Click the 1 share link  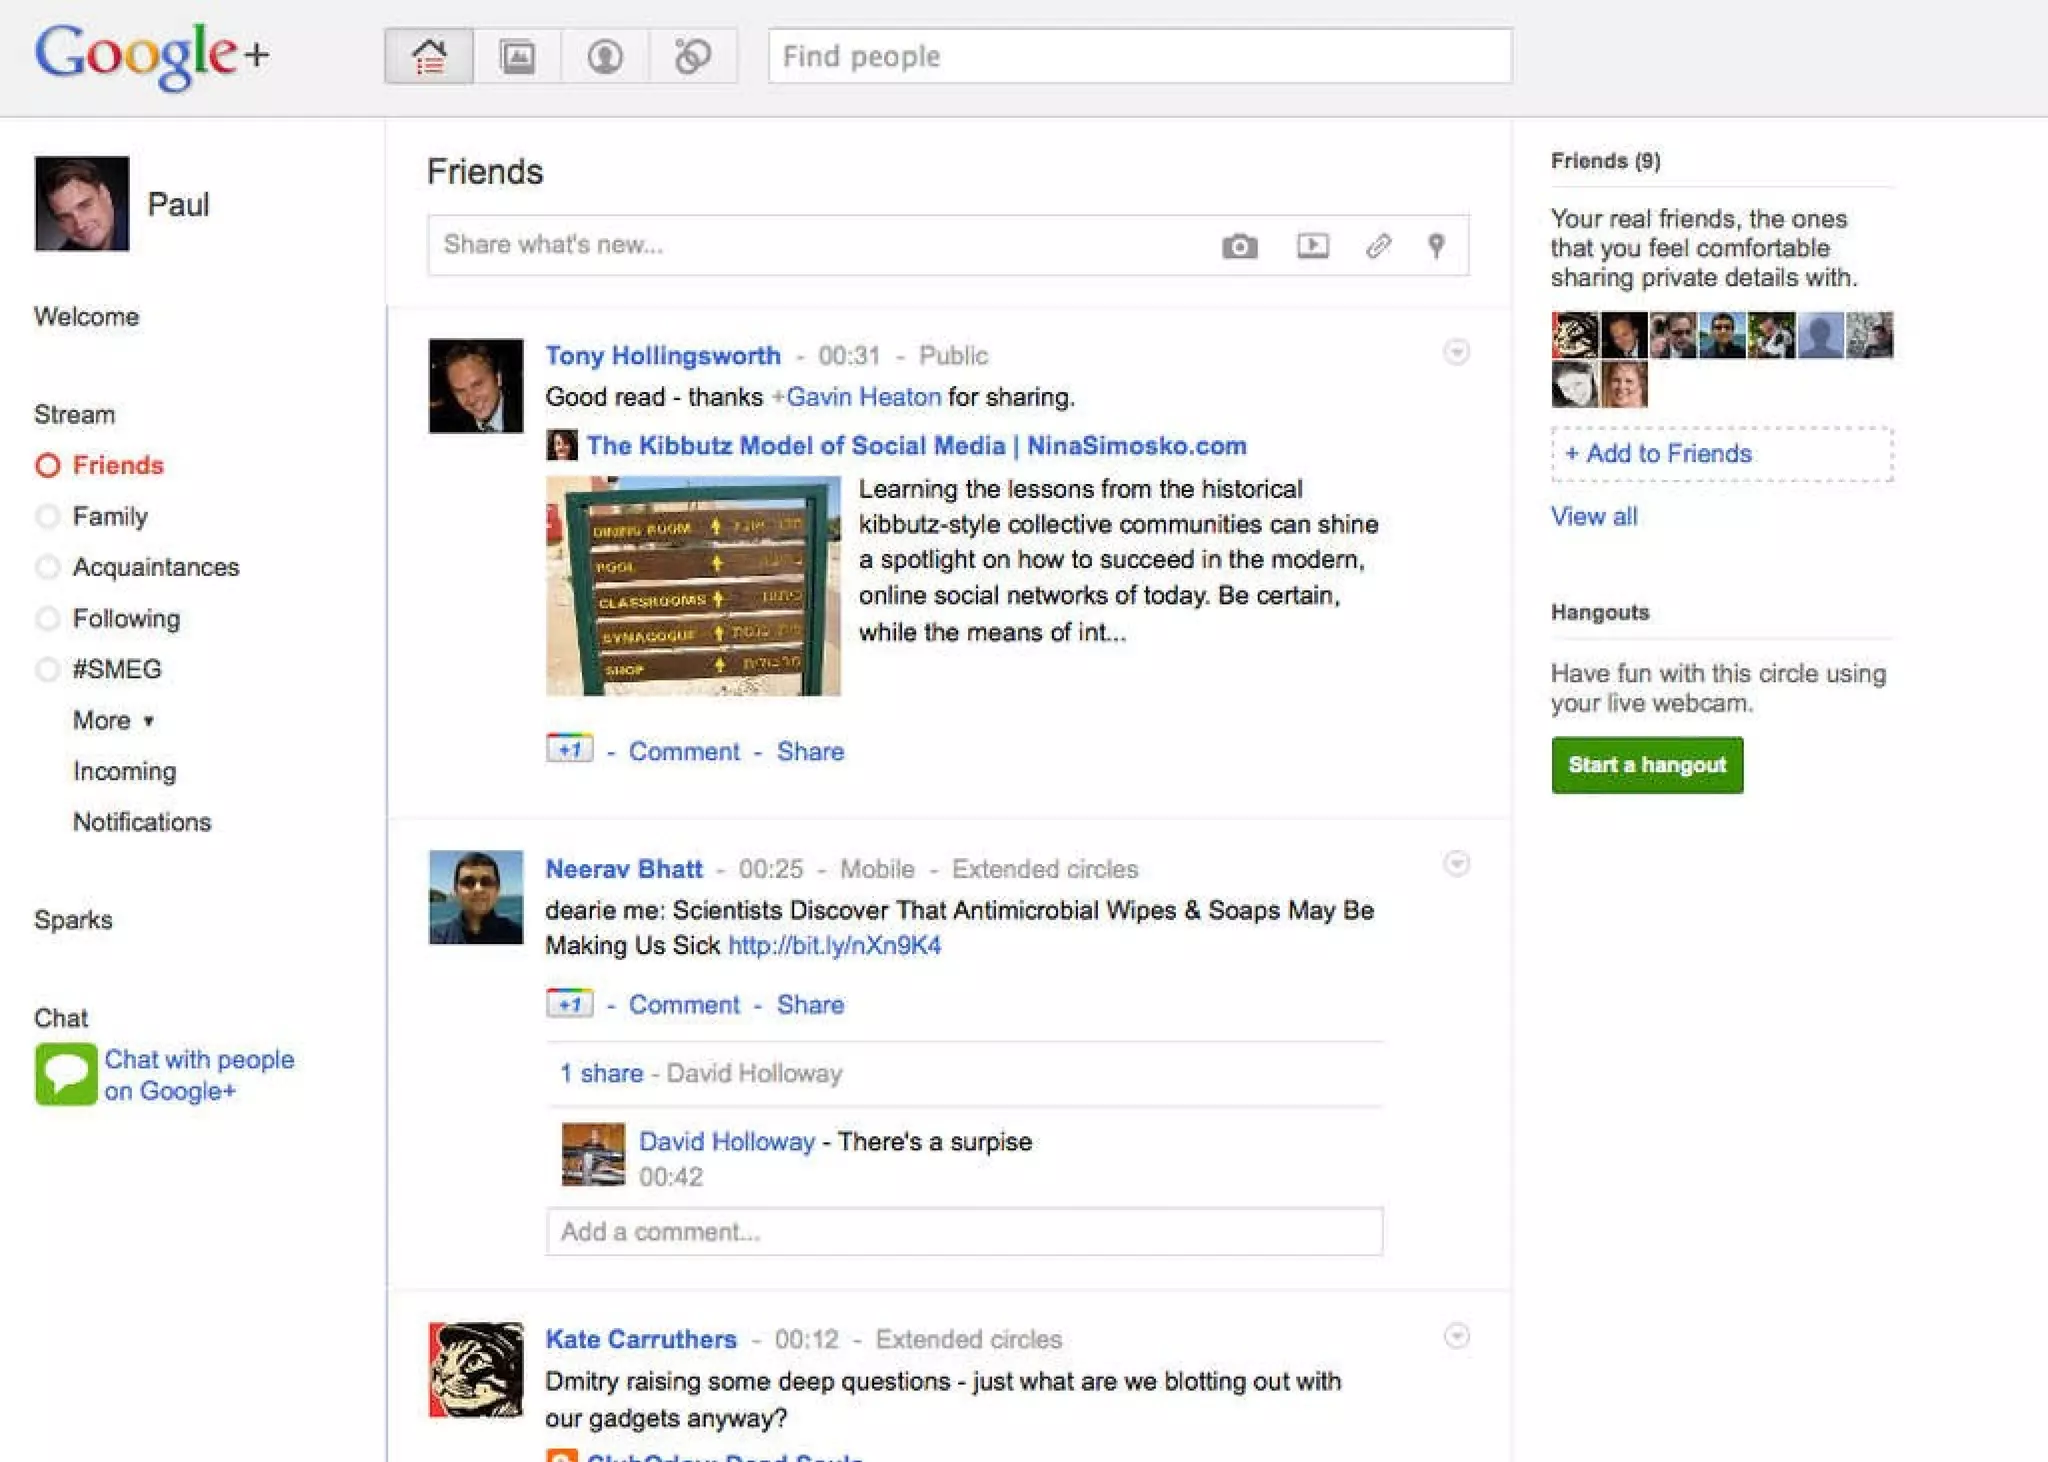[x=602, y=1073]
